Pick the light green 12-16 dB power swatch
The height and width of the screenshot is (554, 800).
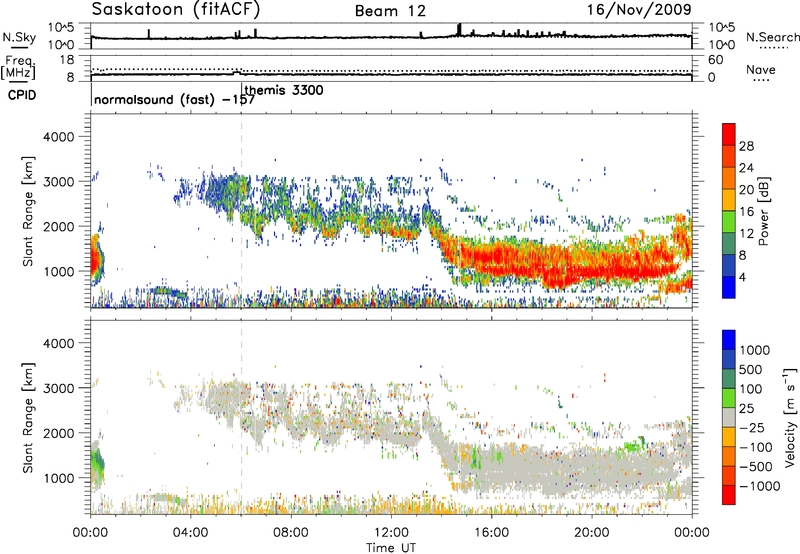[x=729, y=222]
